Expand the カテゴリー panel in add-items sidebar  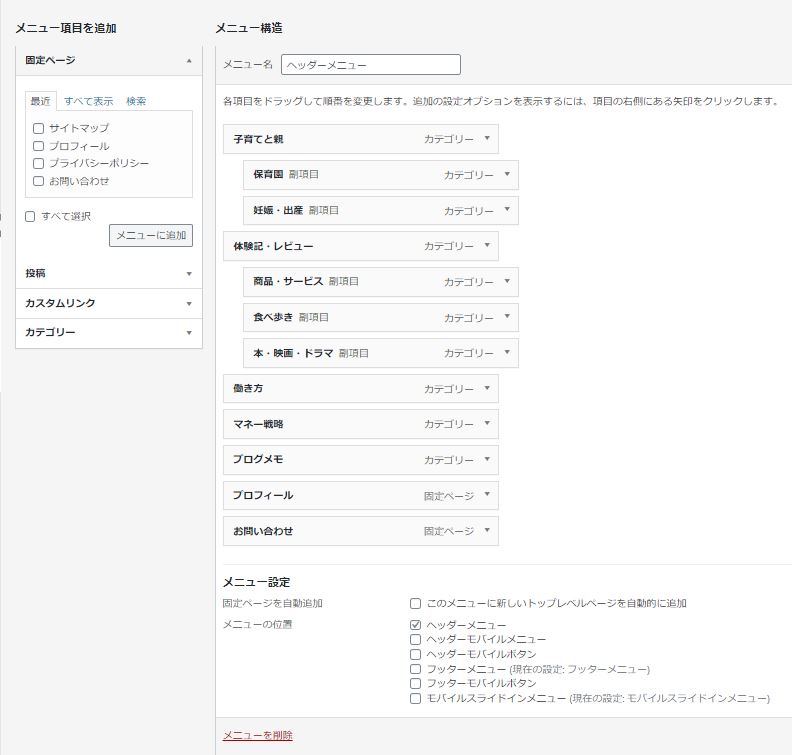(189, 333)
